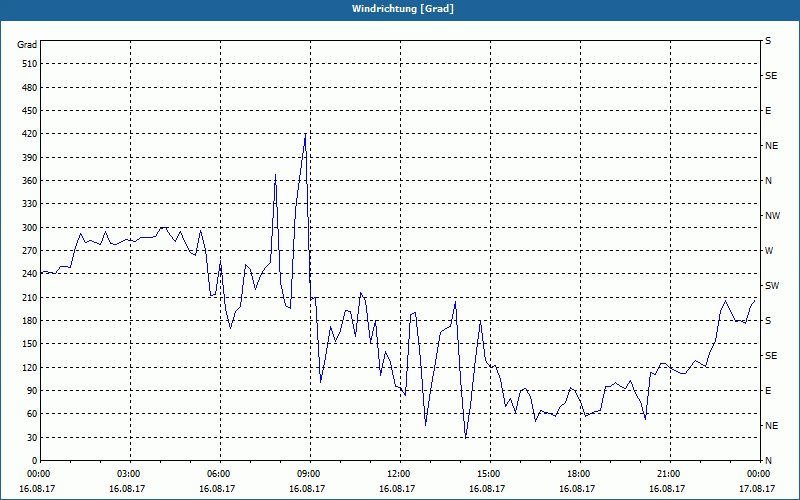Click the "Windrichtung [Grad]" chart title
The width and height of the screenshot is (800, 500).
(x=403, y=9)
